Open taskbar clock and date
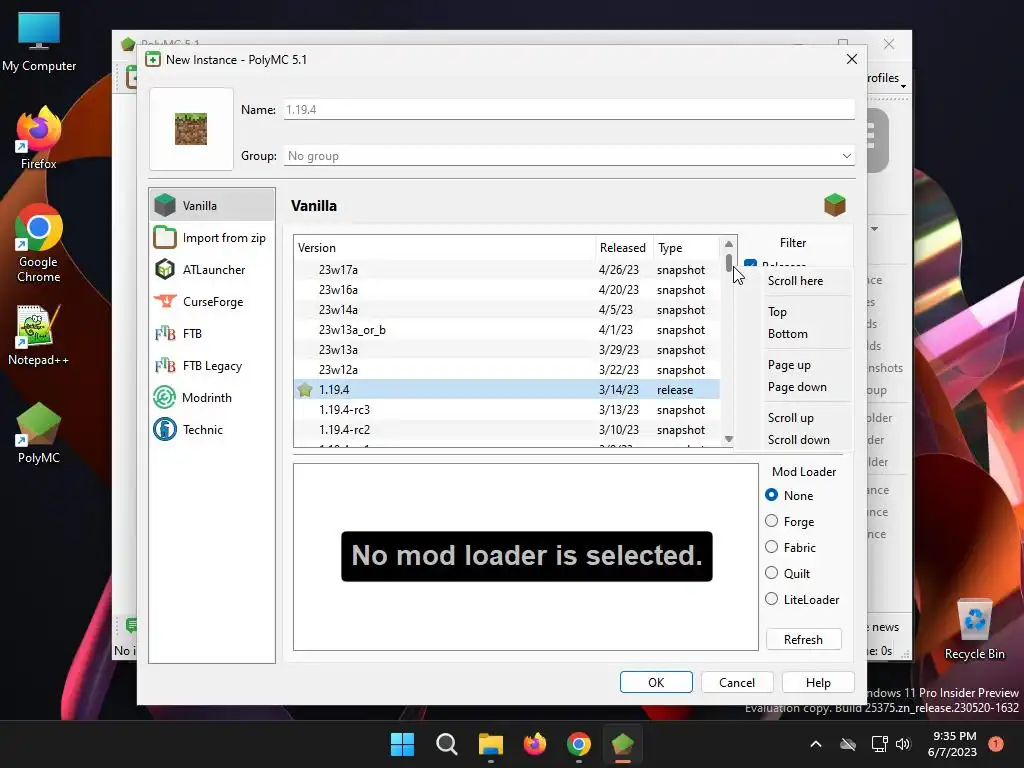 (x=952, y=744)
